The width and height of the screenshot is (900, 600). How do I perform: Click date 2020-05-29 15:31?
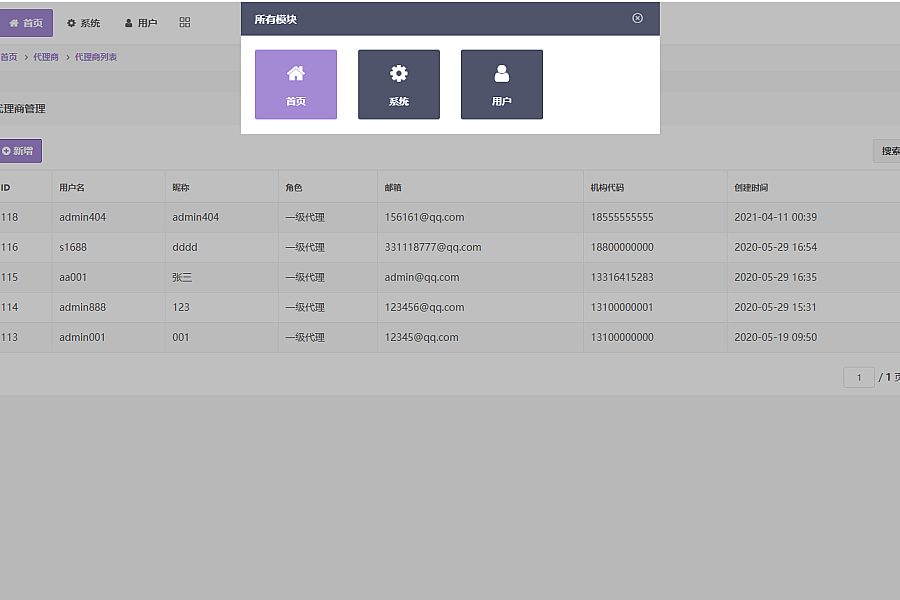tap(775, 307)
